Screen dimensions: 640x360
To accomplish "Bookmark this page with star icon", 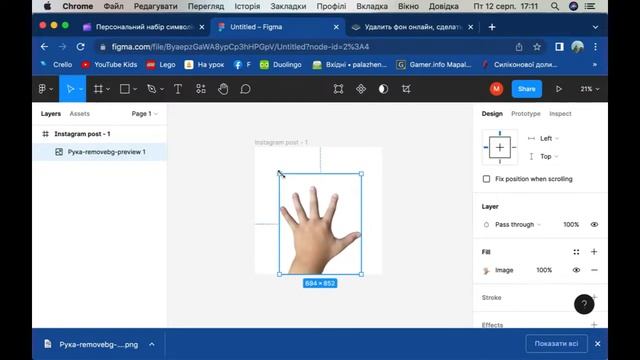I will pyautogui.click(x=537, y=47).
